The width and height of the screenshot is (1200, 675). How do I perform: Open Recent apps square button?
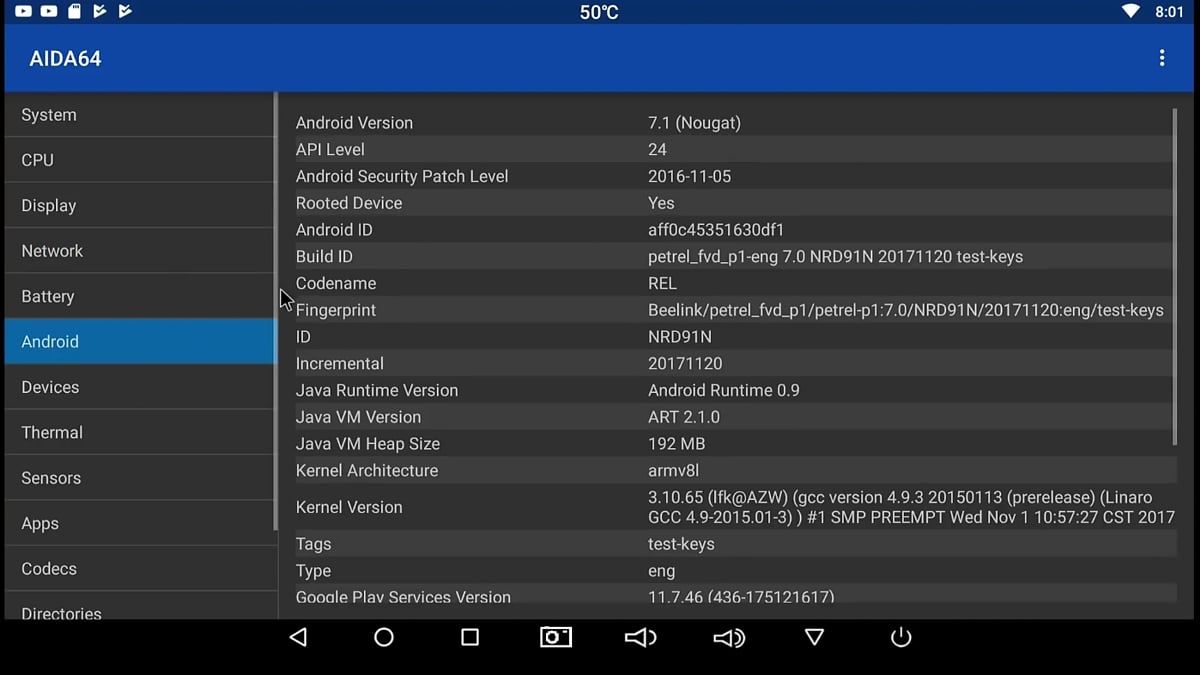click(470, 637)
